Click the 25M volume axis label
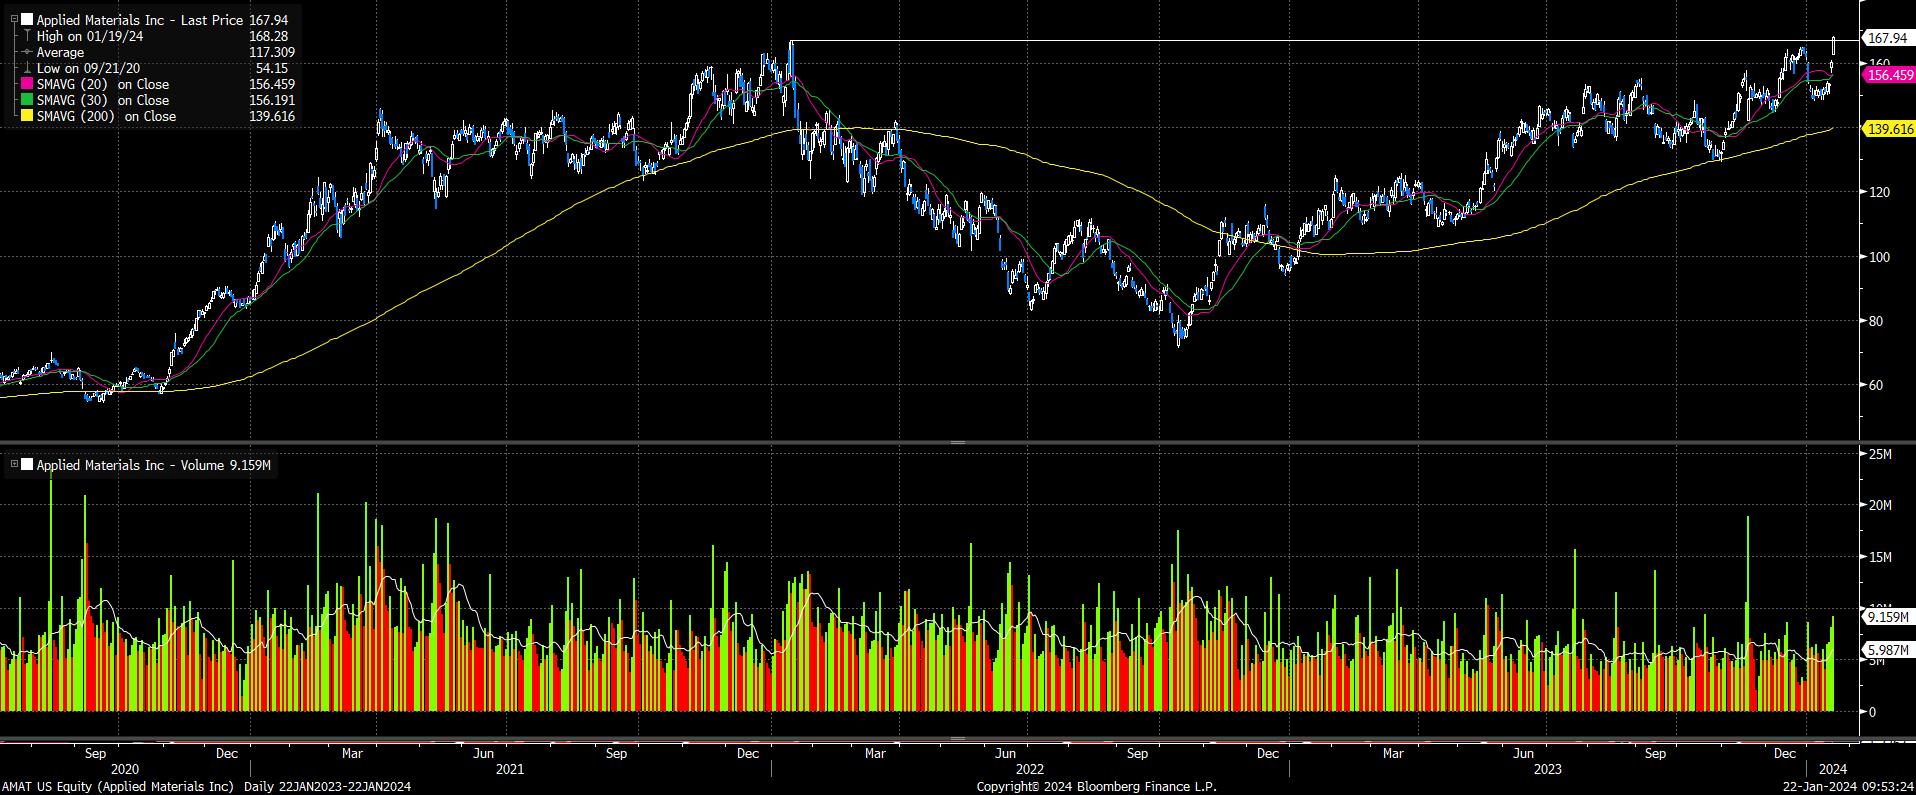This screenshot has height=795, width=1916. (x=1880, y=454)
